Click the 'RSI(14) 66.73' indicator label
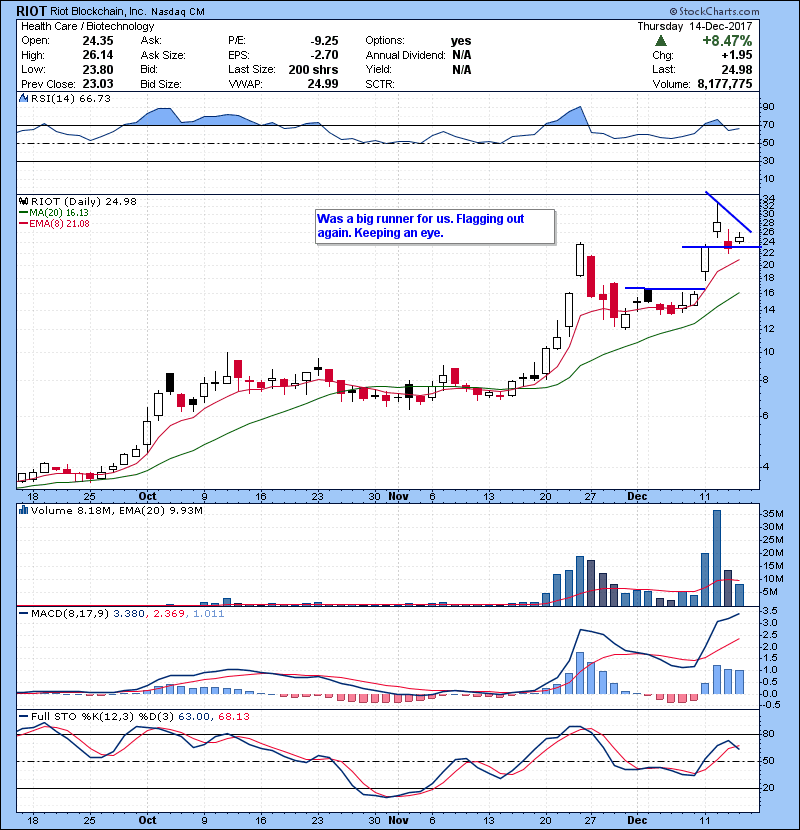The width and height of the screenshot is (800, 830). 71,98
